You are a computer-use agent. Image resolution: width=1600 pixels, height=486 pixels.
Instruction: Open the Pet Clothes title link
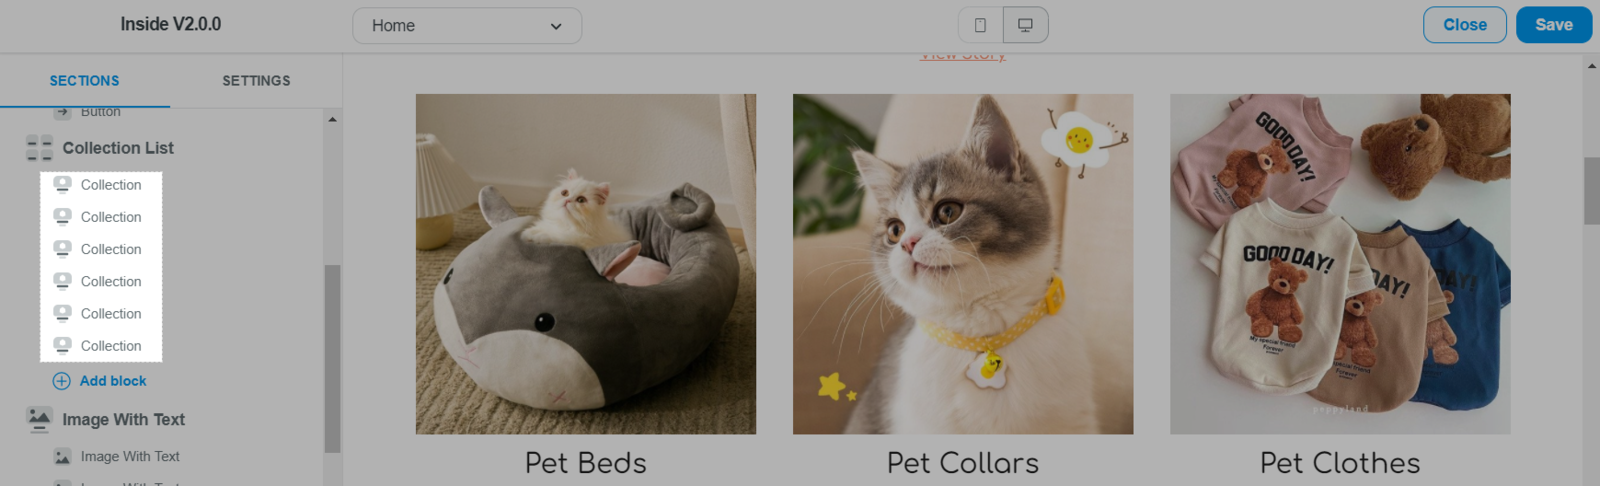[x=1340, y=463]
